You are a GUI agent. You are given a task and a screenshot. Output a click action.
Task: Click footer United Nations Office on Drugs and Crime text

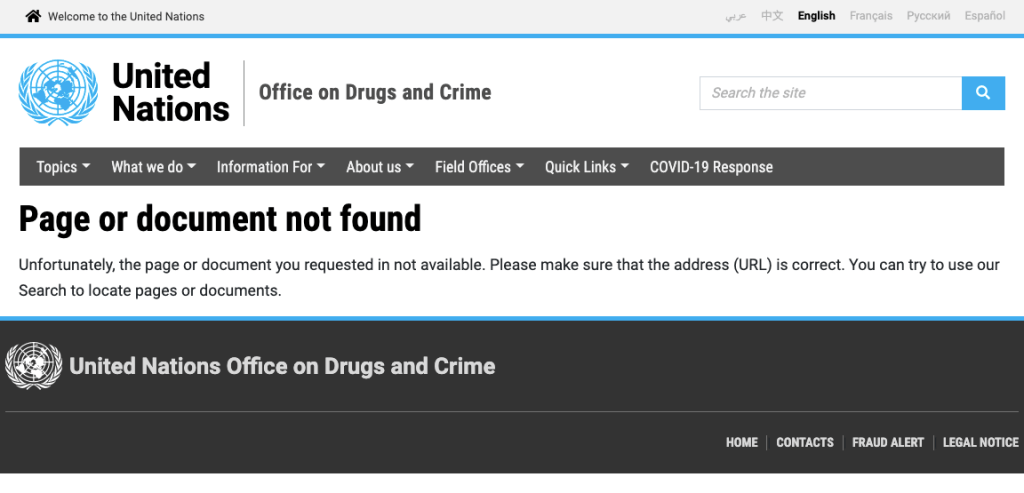(282, 366)
